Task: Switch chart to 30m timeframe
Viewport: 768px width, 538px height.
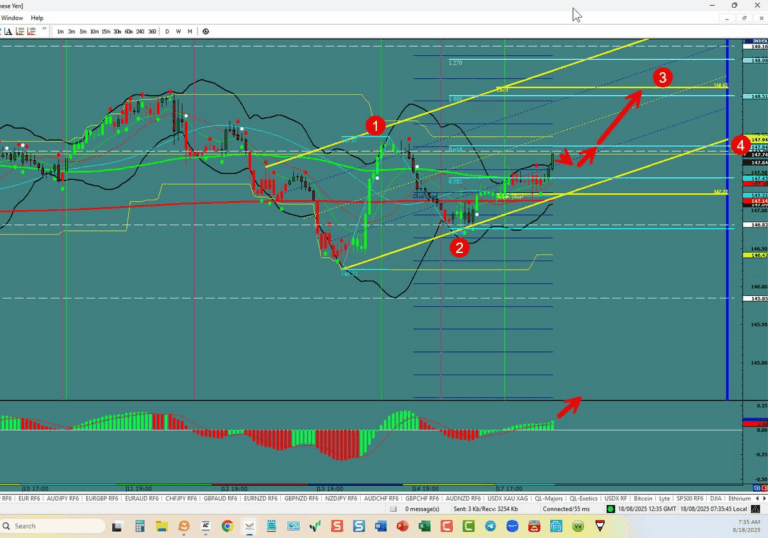Action: (117, 31)
